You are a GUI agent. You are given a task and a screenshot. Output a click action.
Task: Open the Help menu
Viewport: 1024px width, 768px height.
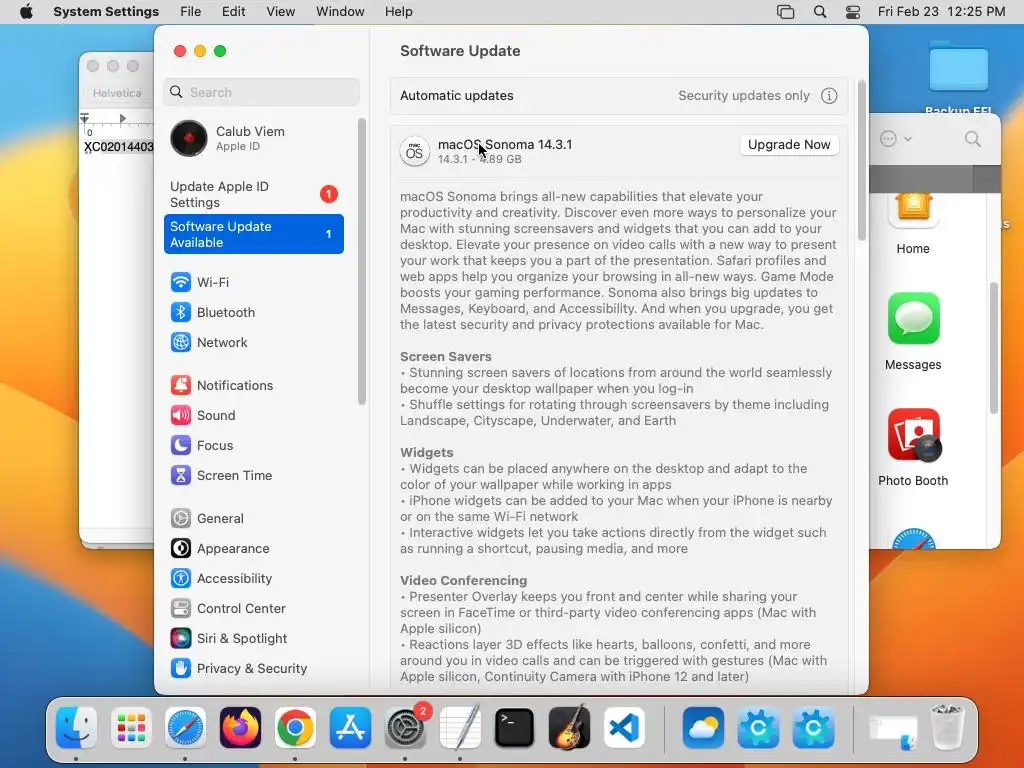[398, 12]
